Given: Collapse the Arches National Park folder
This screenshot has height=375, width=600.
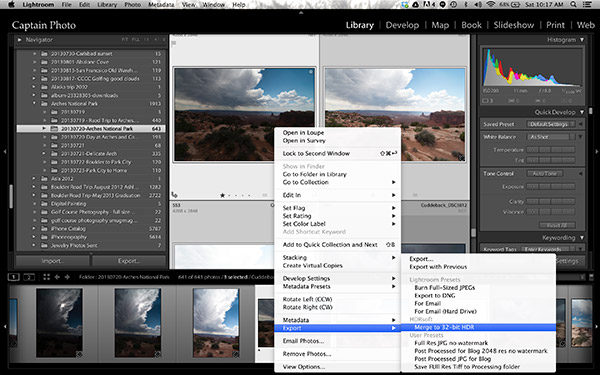Looking at the screenshot, I should 34,104.
